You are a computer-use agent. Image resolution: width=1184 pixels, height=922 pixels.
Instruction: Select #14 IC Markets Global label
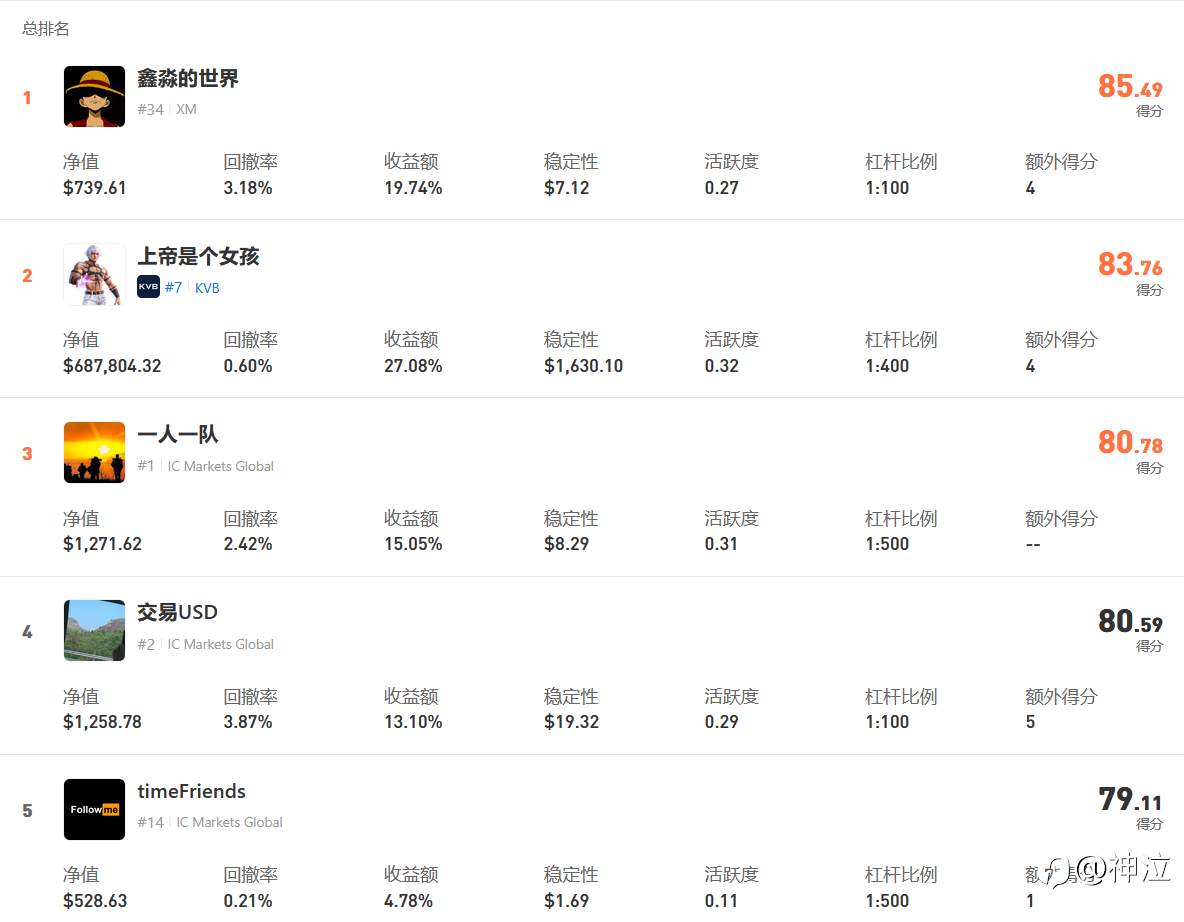(210, 822)
